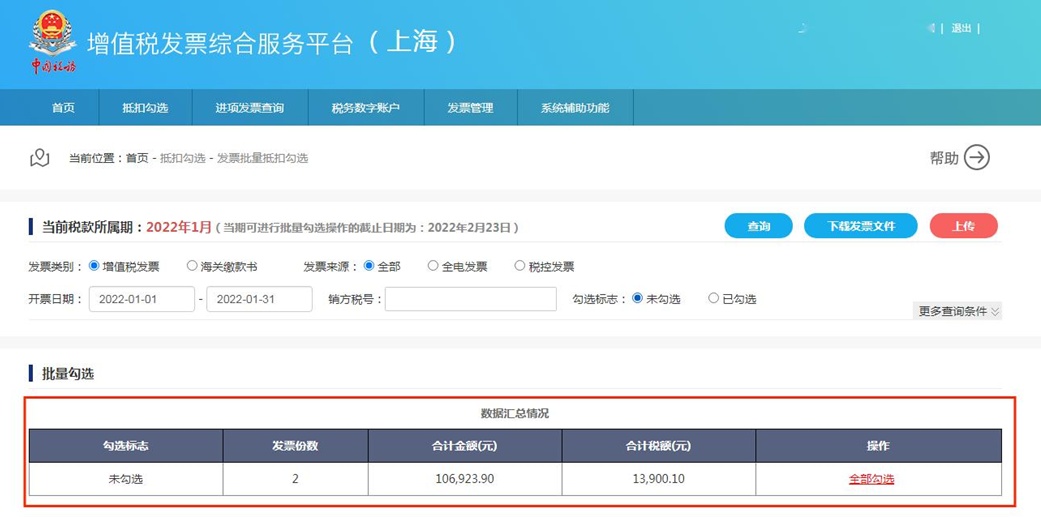Click the China Tax emblem logo
The image size is (1041, 521).
click(x=52, y=36)
